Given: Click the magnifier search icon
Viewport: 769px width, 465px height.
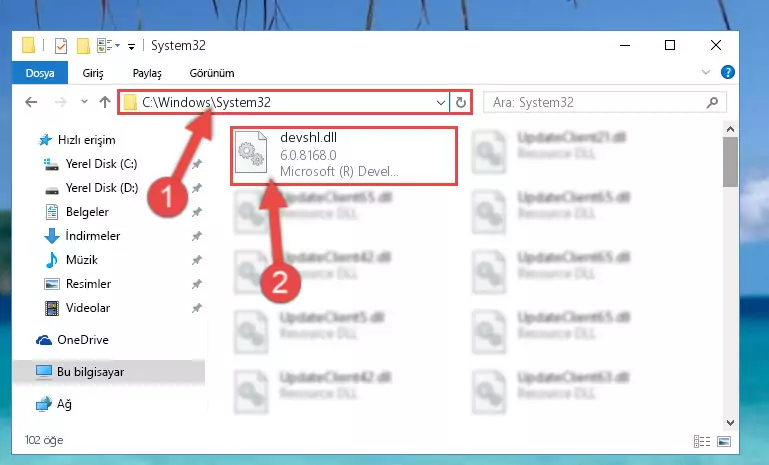Looking at the screenshot, I should tap(713, 102).
